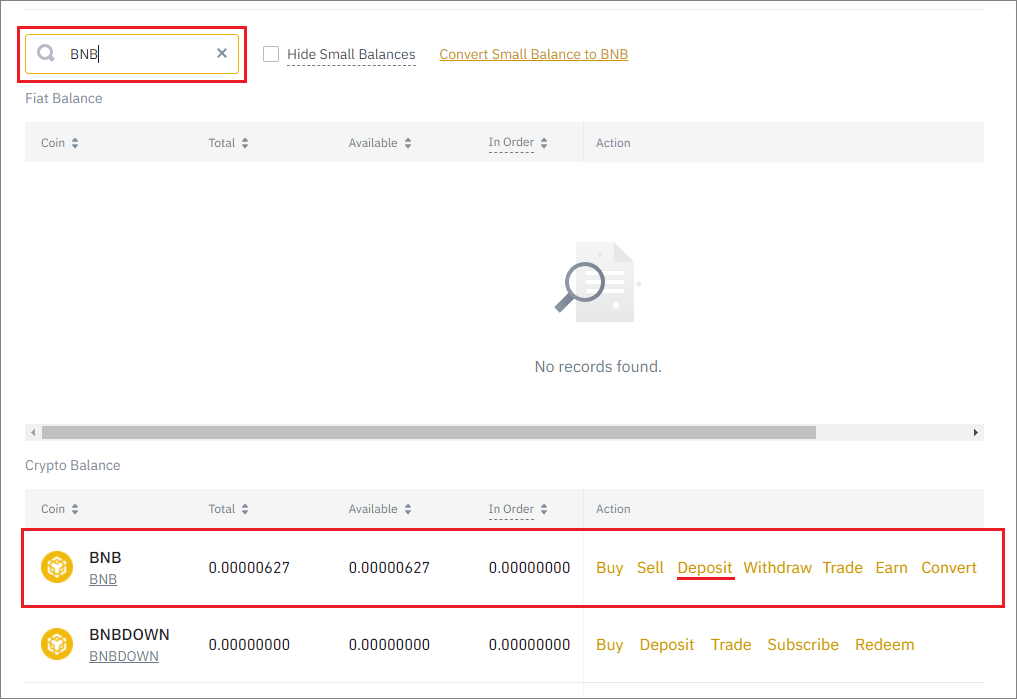This screenshot has height=699, width=1017.
Task: Focus the coin search field
Action: pyautogui.click(x=132, y=54)
